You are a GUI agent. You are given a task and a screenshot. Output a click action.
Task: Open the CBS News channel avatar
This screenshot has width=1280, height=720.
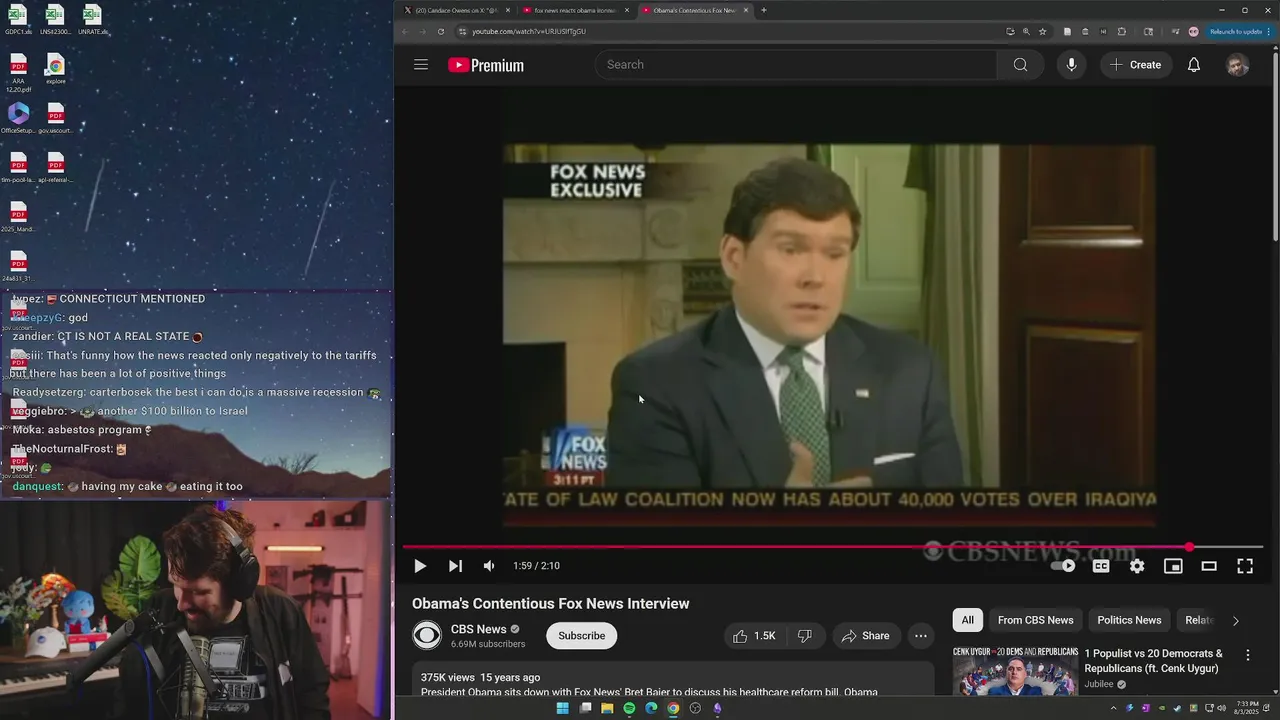pos(427,636)
